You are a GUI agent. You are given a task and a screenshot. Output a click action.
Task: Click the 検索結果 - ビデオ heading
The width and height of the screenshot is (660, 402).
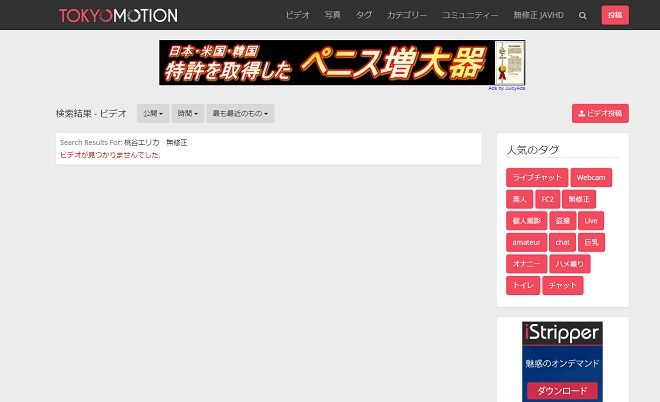[91, 114]
